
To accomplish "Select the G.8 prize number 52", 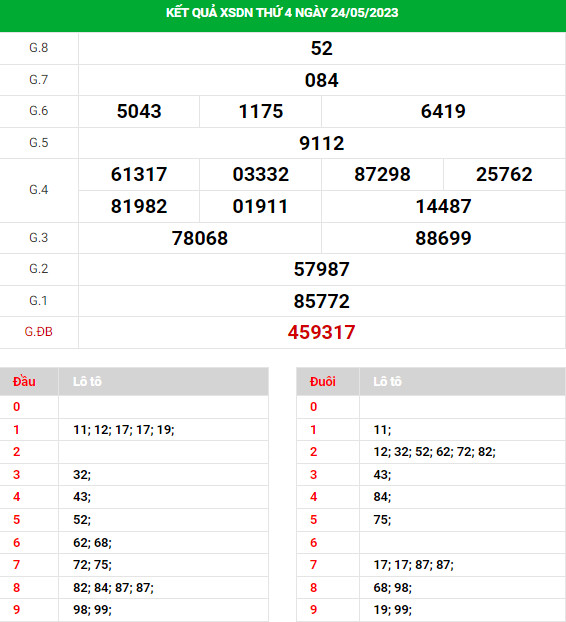I will point(321,48).
